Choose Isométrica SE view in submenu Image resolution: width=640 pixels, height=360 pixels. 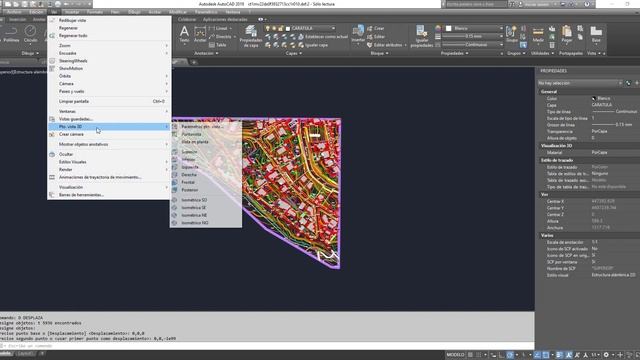point(206,208)
